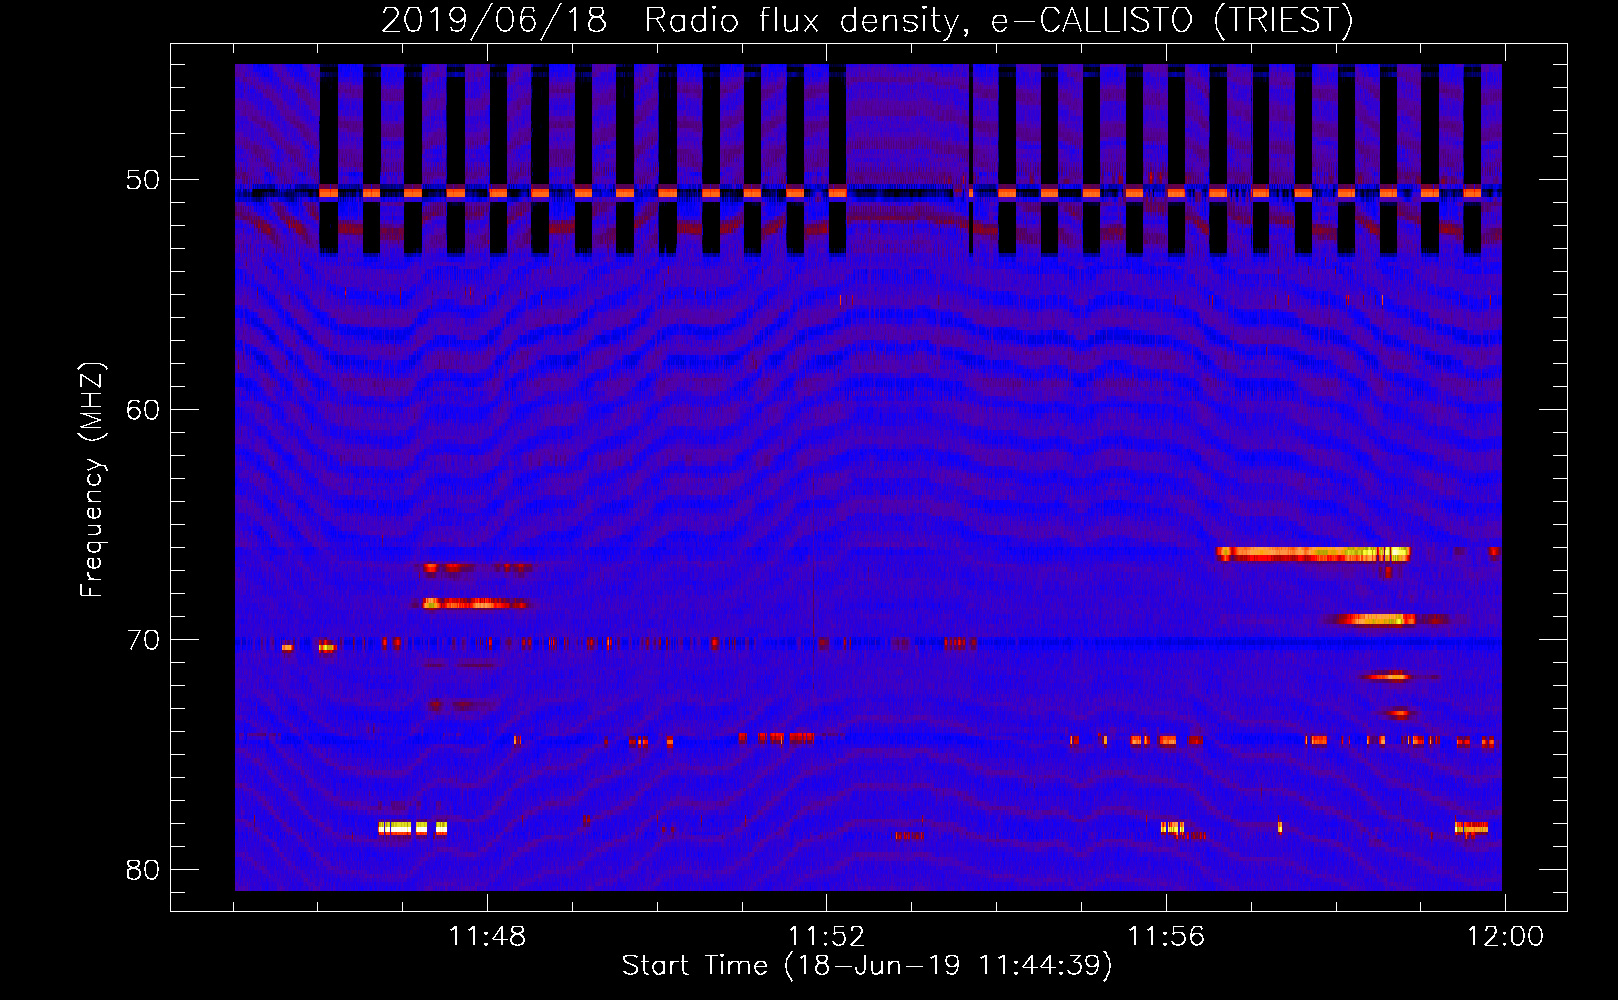Click the '50' frequency tick label
Viewport: 1618px width, 1000px height.
143,180
